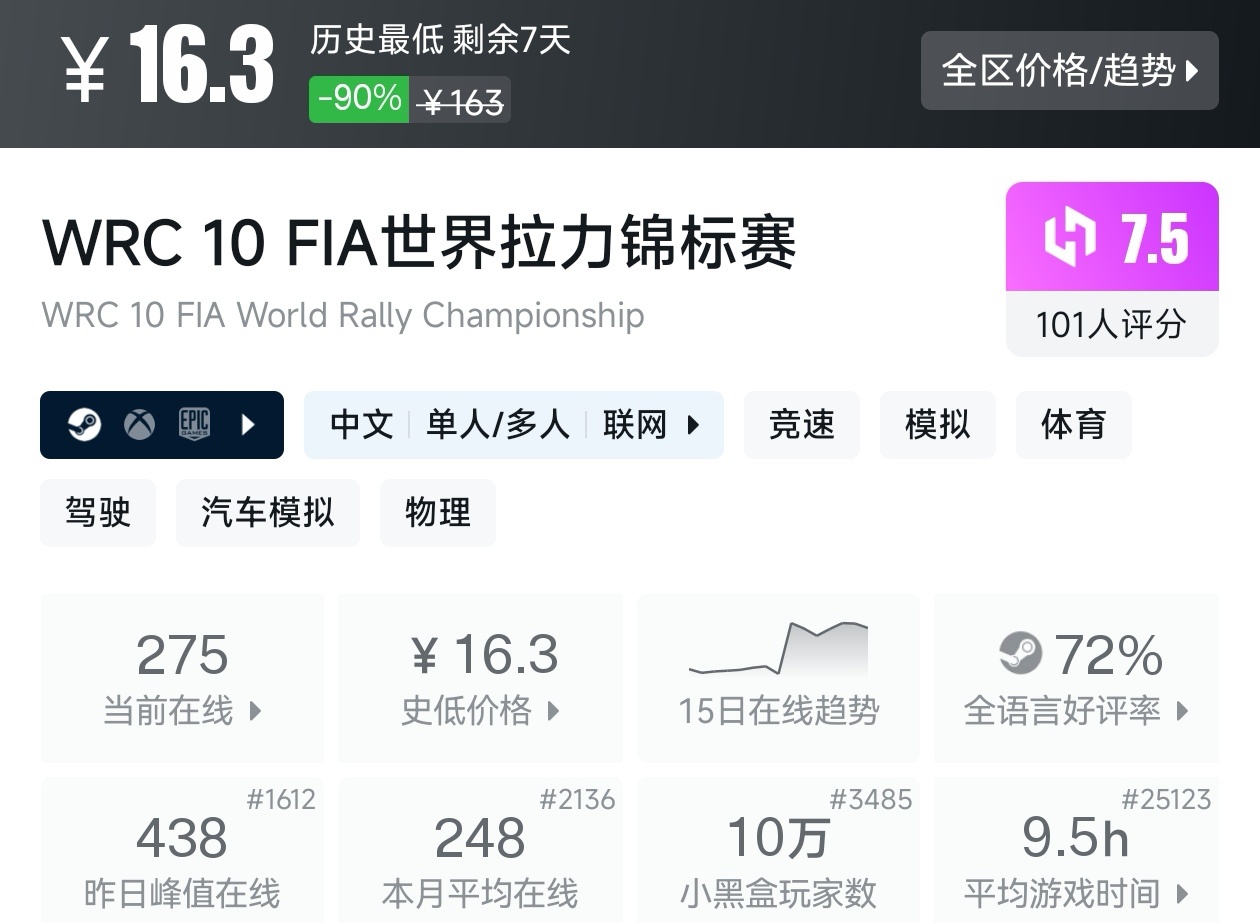Click the #3485 rank label
Viewport: 1260px width, 923px height.
[x=871, y=800]
